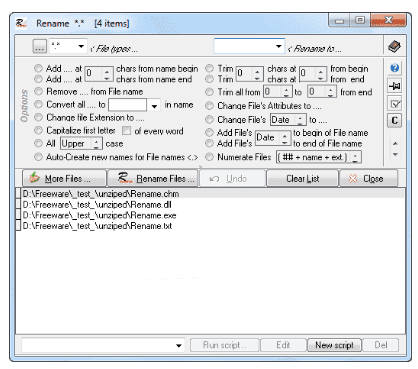Select 'Add at chars from name end' radio
This screenshot has height=369, width=418.
click(x=39, y=79)
